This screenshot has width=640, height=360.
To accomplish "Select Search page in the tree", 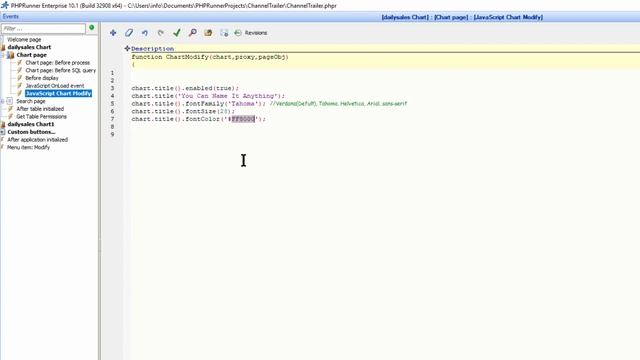I will [x=31, y=101].
